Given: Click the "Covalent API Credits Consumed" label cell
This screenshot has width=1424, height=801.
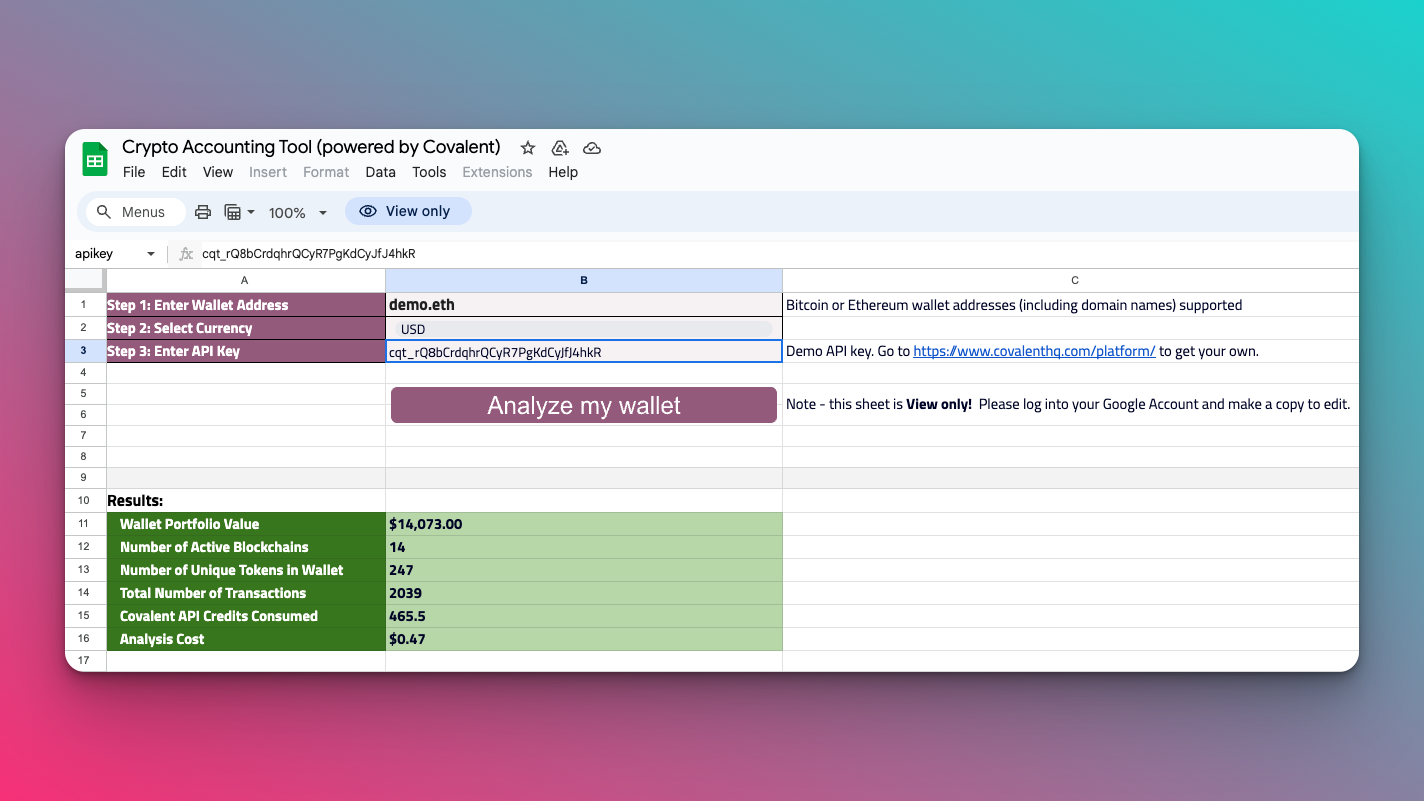Looking at the screenshot, I should (245, 616).
